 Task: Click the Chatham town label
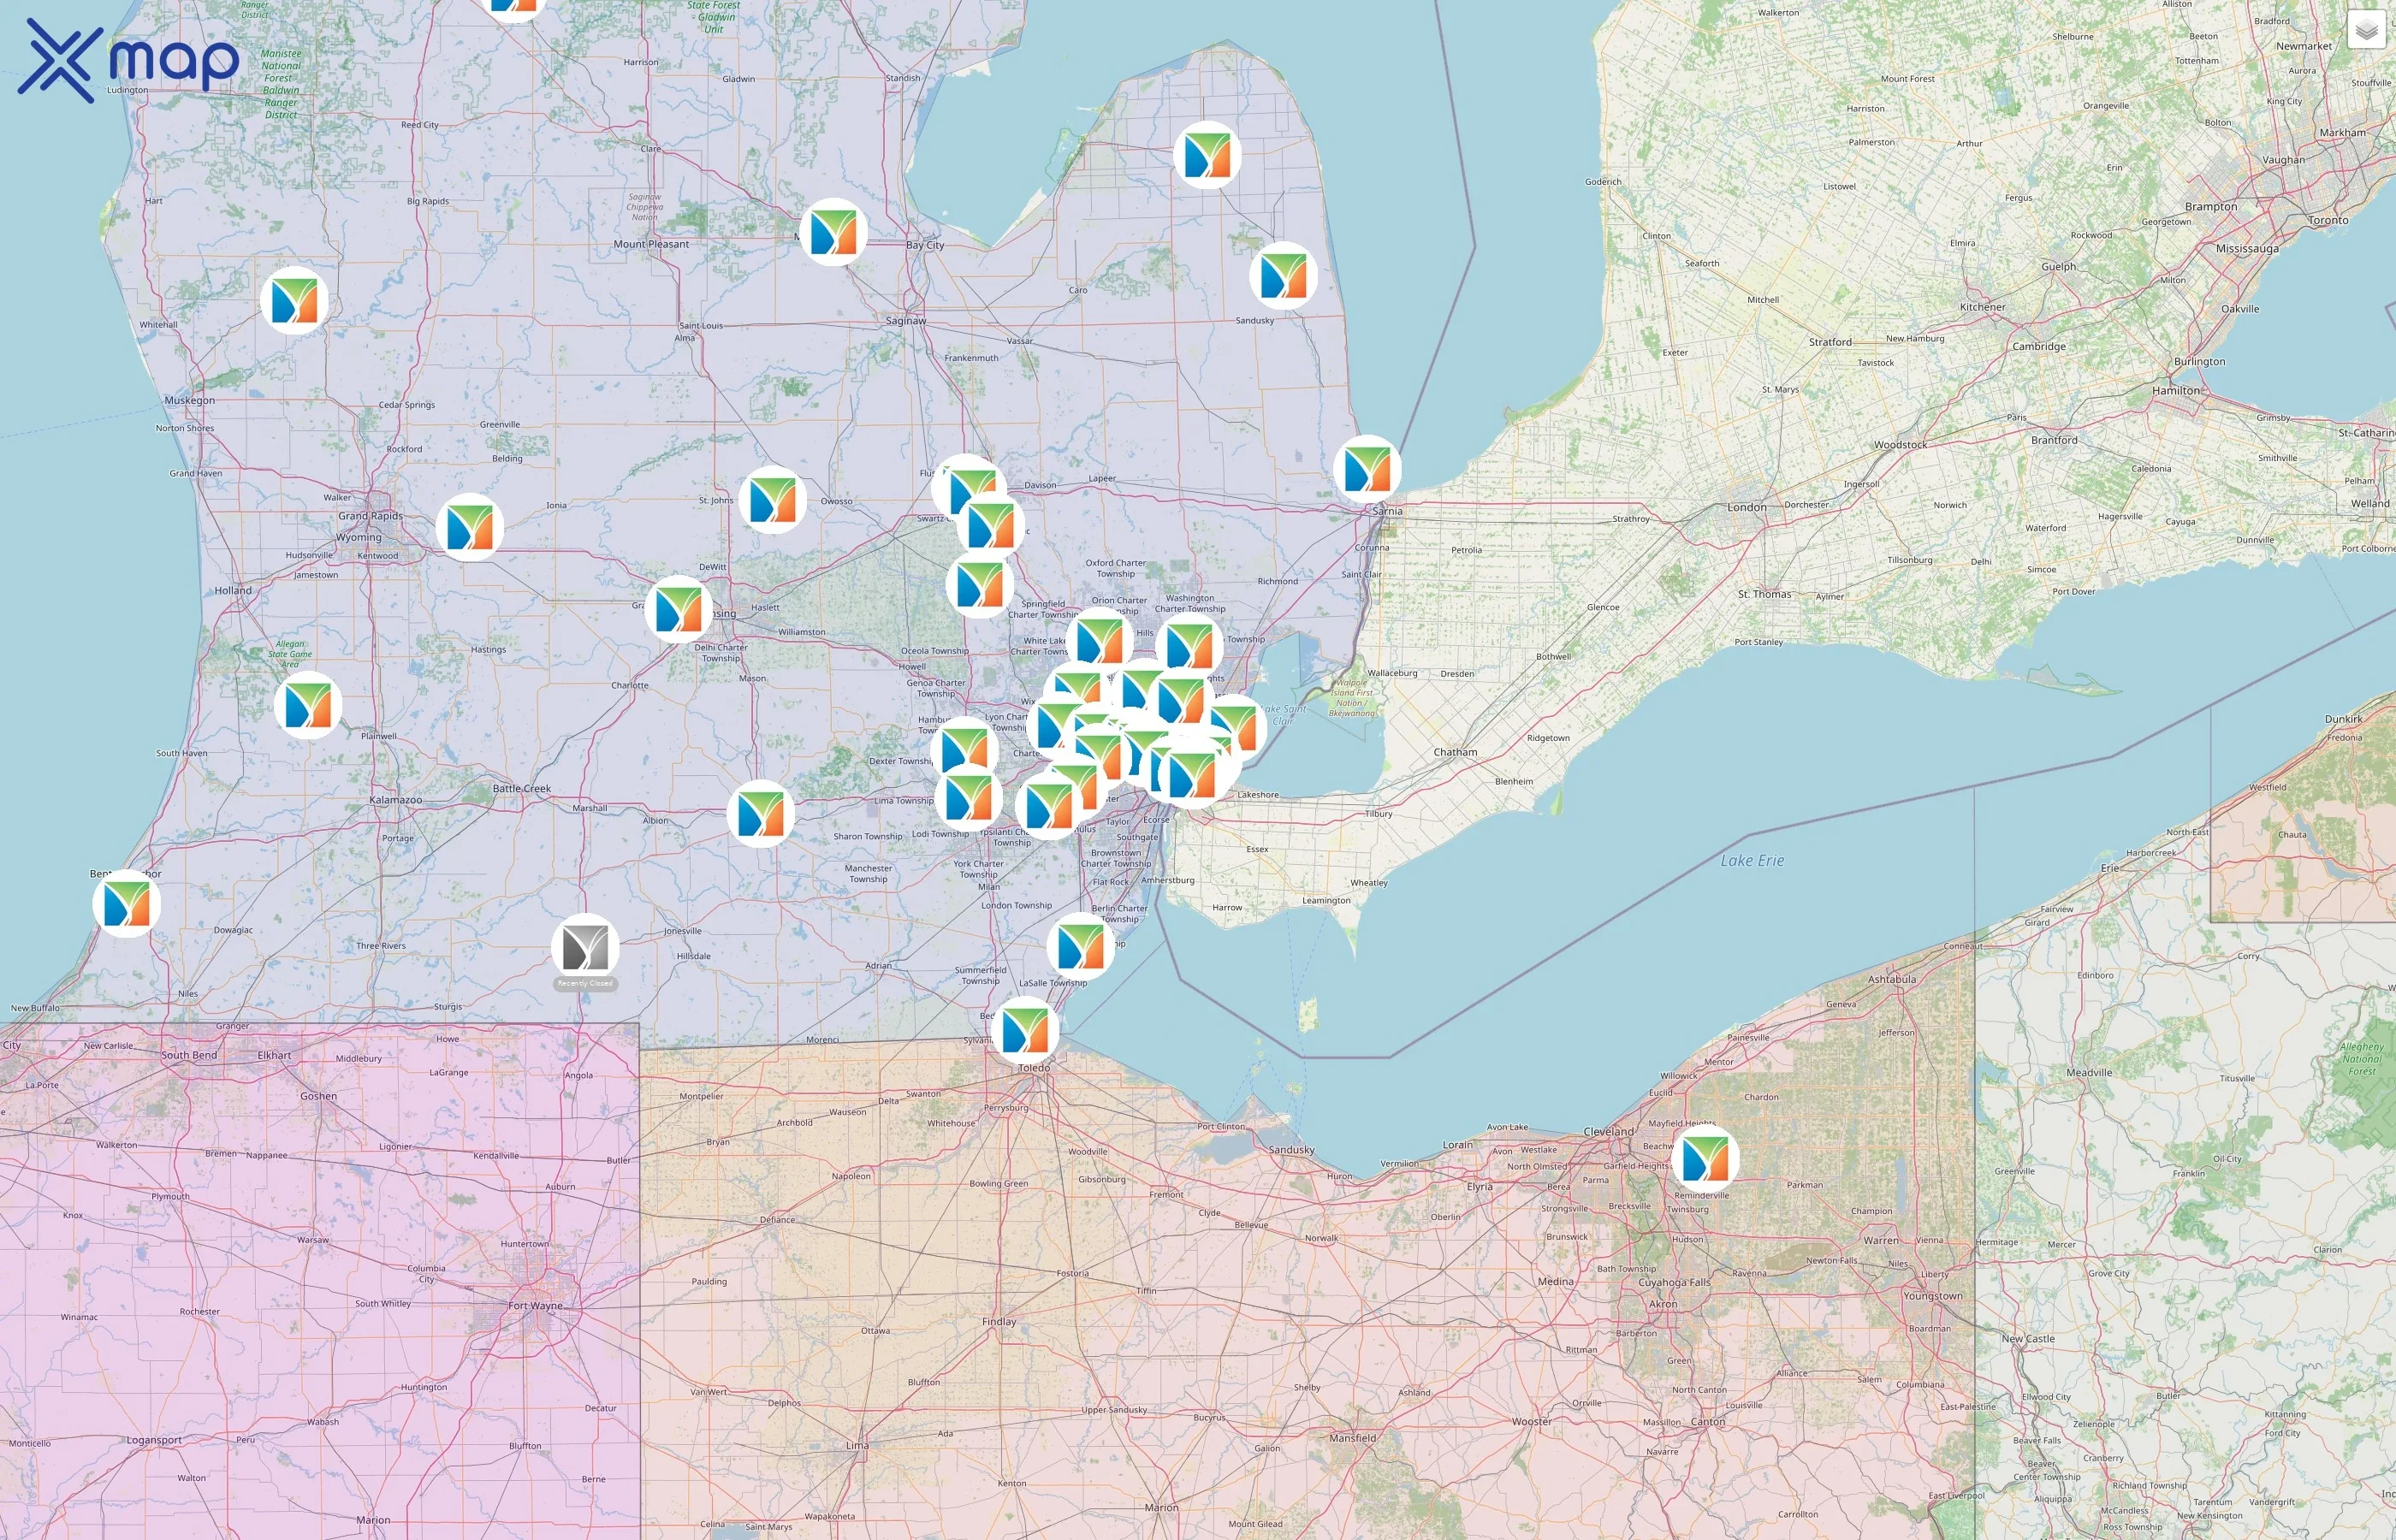1455,752
